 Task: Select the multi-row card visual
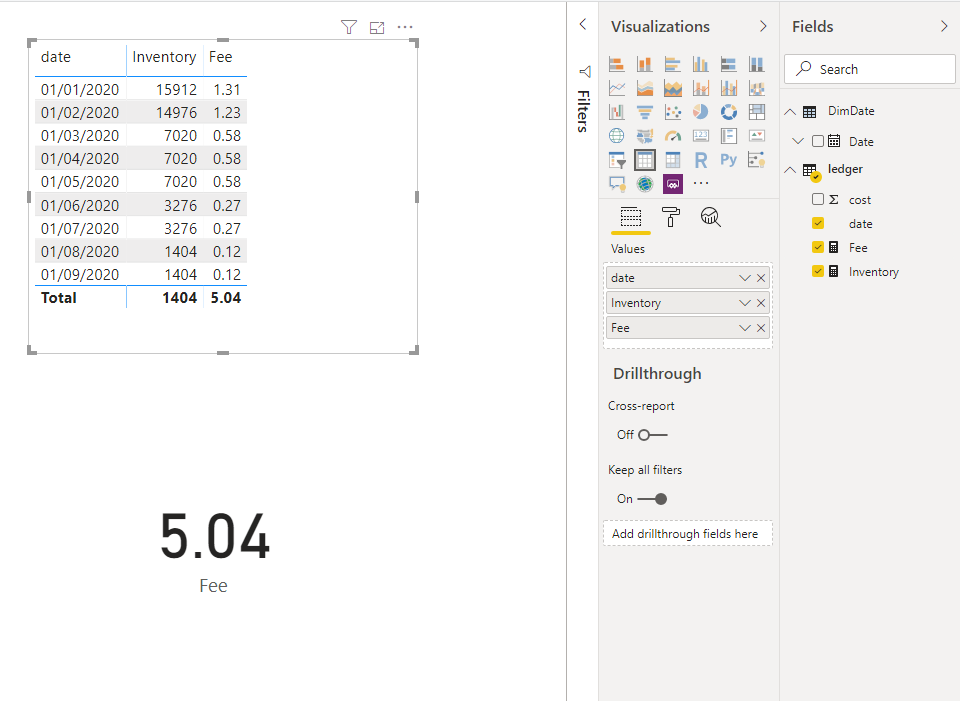(729, 136)
